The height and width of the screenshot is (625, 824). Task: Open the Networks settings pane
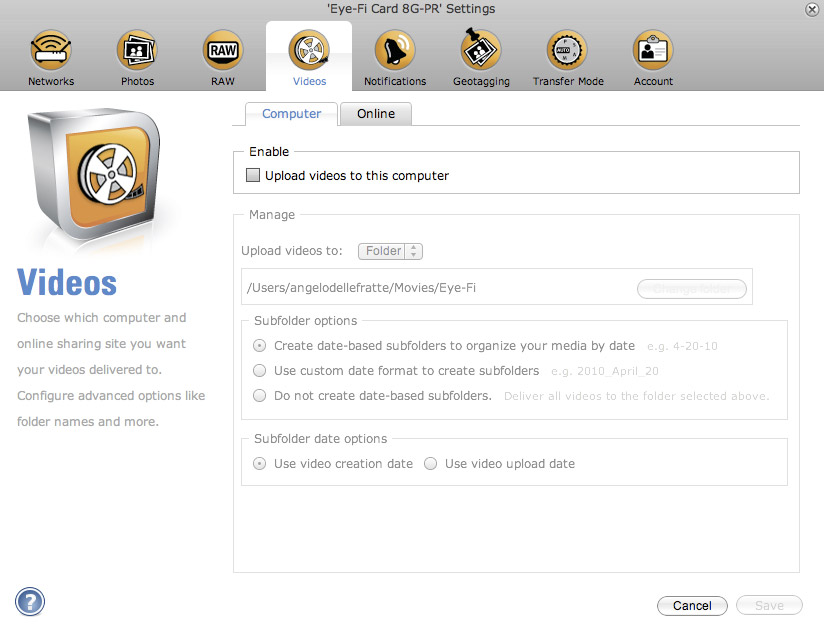pyautogui.click(x=51, y=58)
